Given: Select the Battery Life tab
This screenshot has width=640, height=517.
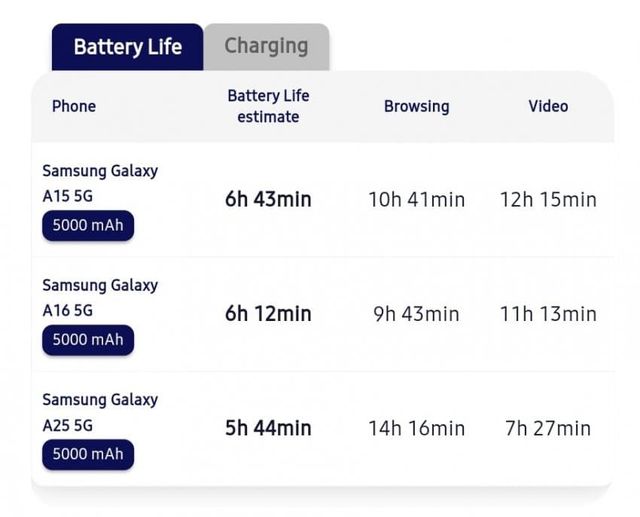Looking at the screenshot, I should pyautogui.click(x=127, y=47).
